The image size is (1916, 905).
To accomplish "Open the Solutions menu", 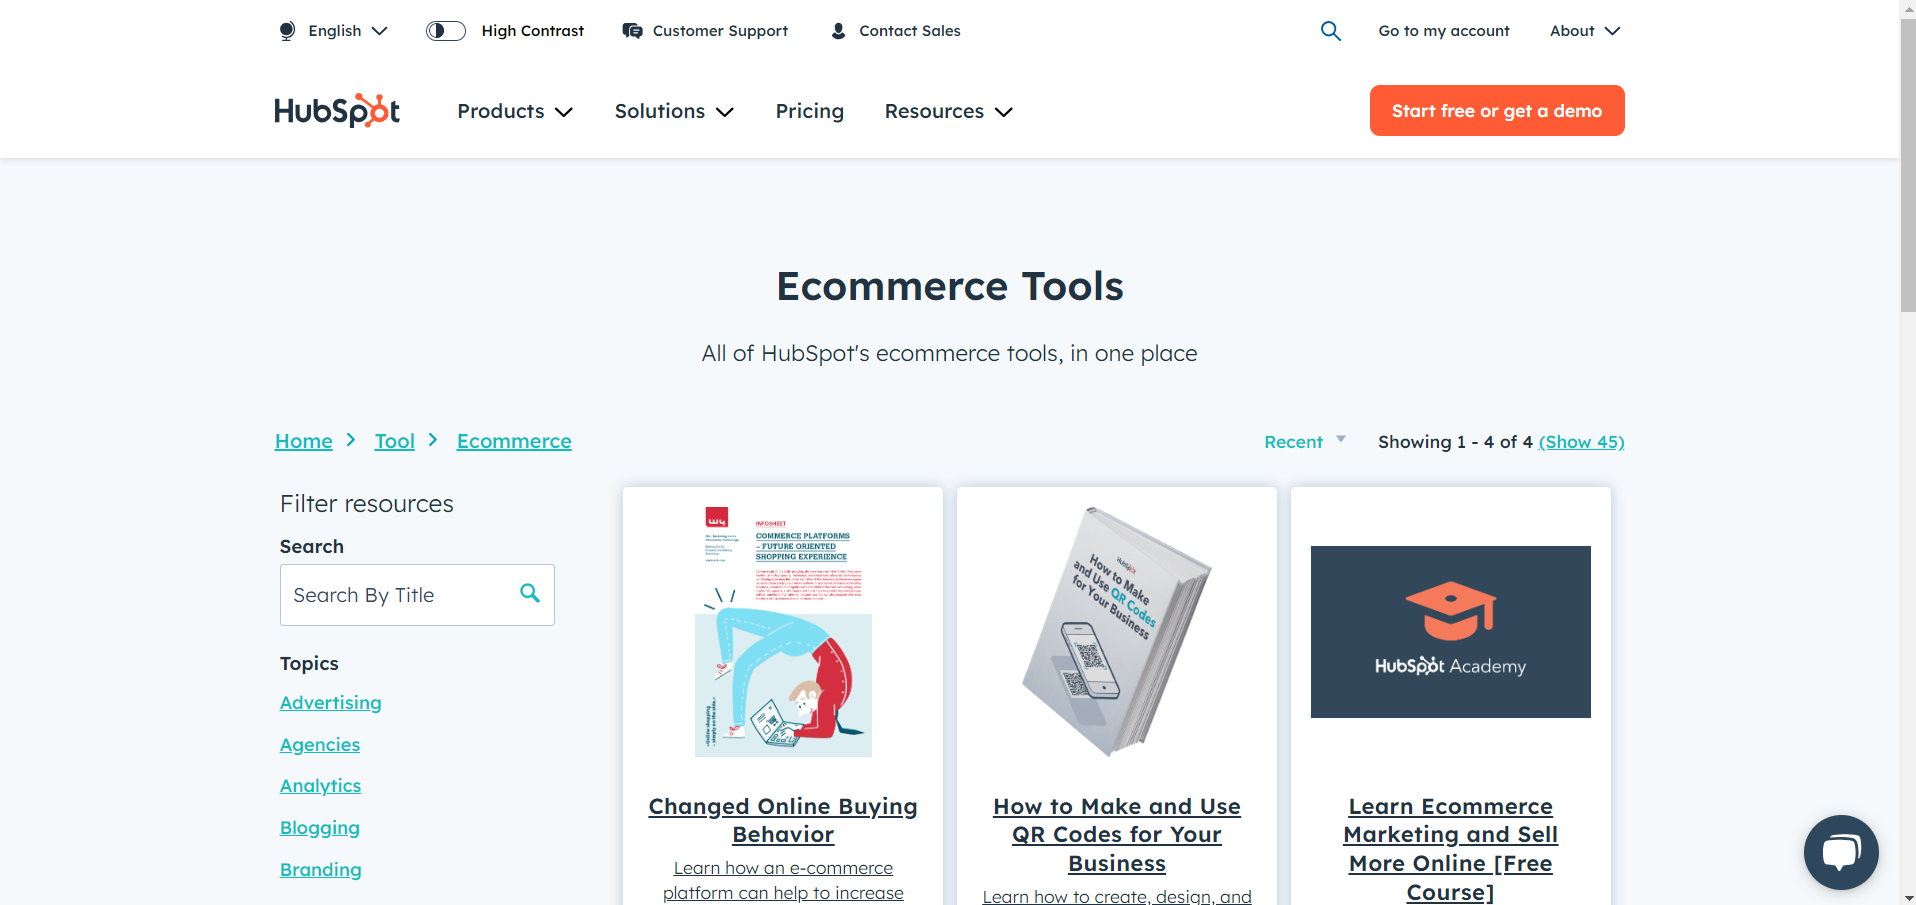I will coord(674,111).
